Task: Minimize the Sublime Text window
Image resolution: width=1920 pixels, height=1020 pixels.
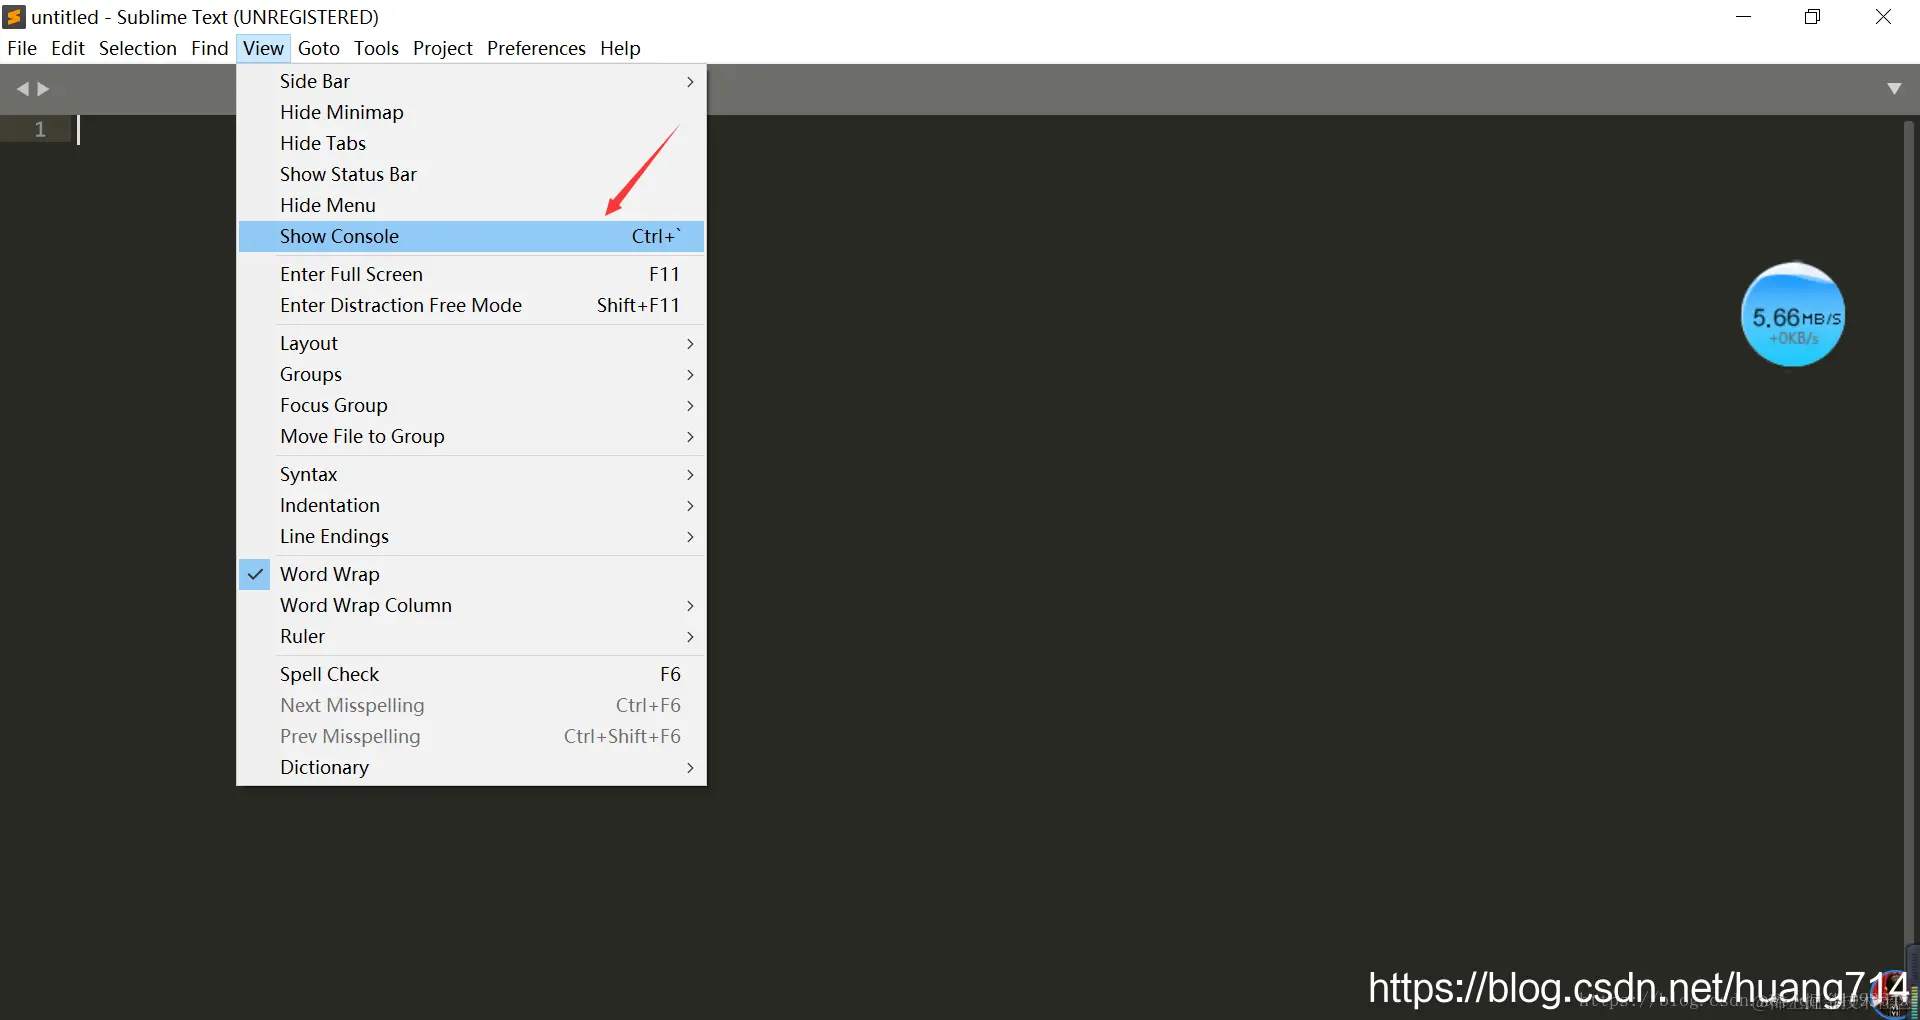Action: coord(1744,17)
